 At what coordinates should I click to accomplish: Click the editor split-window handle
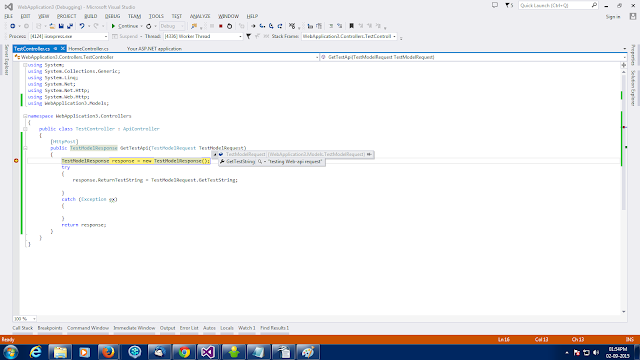click(624, 65)
